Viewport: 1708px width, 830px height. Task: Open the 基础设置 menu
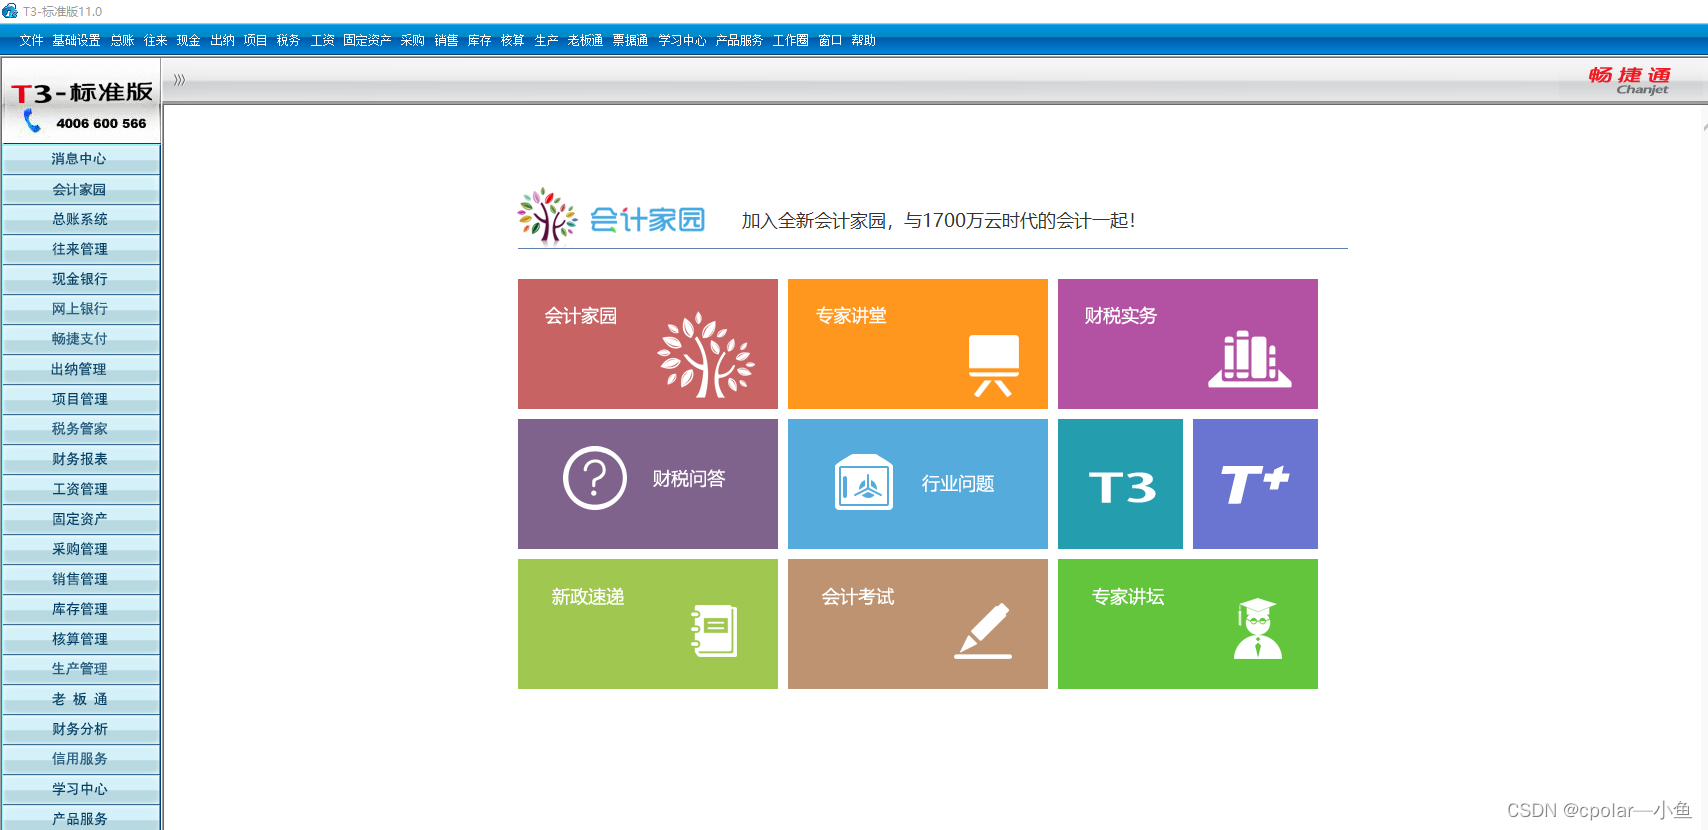pyautogui.click(x=76, y=40)
